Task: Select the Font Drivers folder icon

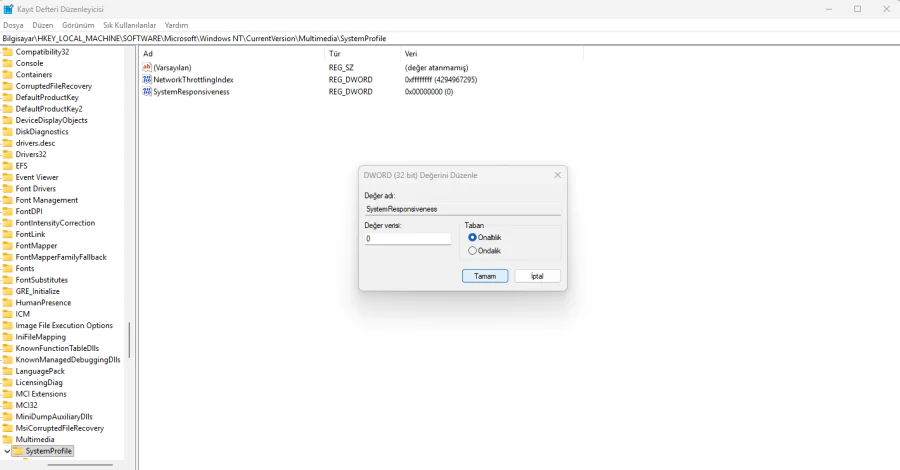Action: (7, 188)
